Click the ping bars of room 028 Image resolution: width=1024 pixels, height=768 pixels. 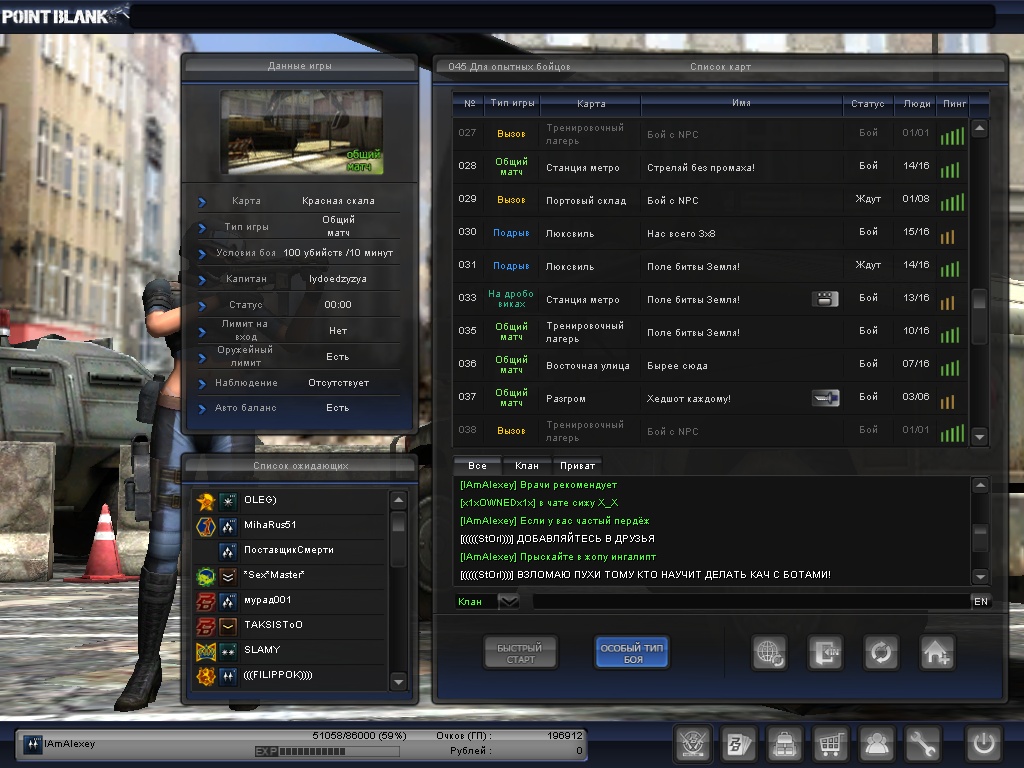click(950, 170)
